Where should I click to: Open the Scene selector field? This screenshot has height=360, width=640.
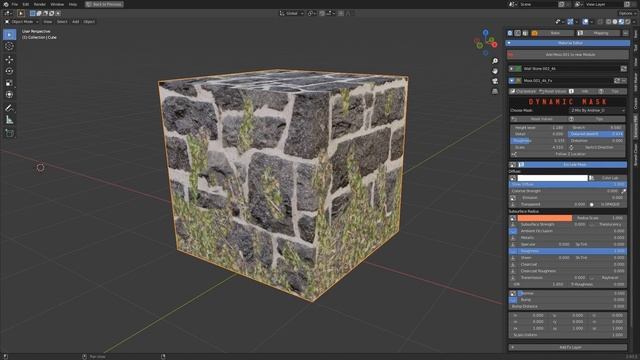pos(538,4)
